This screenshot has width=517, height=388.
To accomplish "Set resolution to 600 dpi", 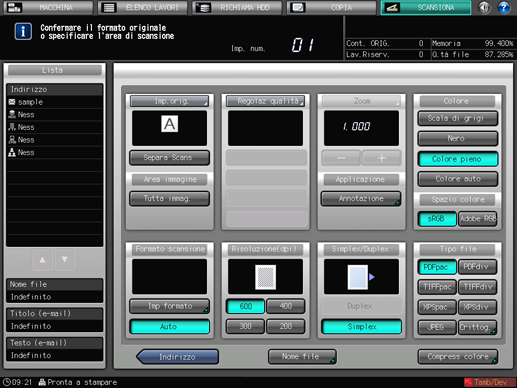I will pos(245,306).
